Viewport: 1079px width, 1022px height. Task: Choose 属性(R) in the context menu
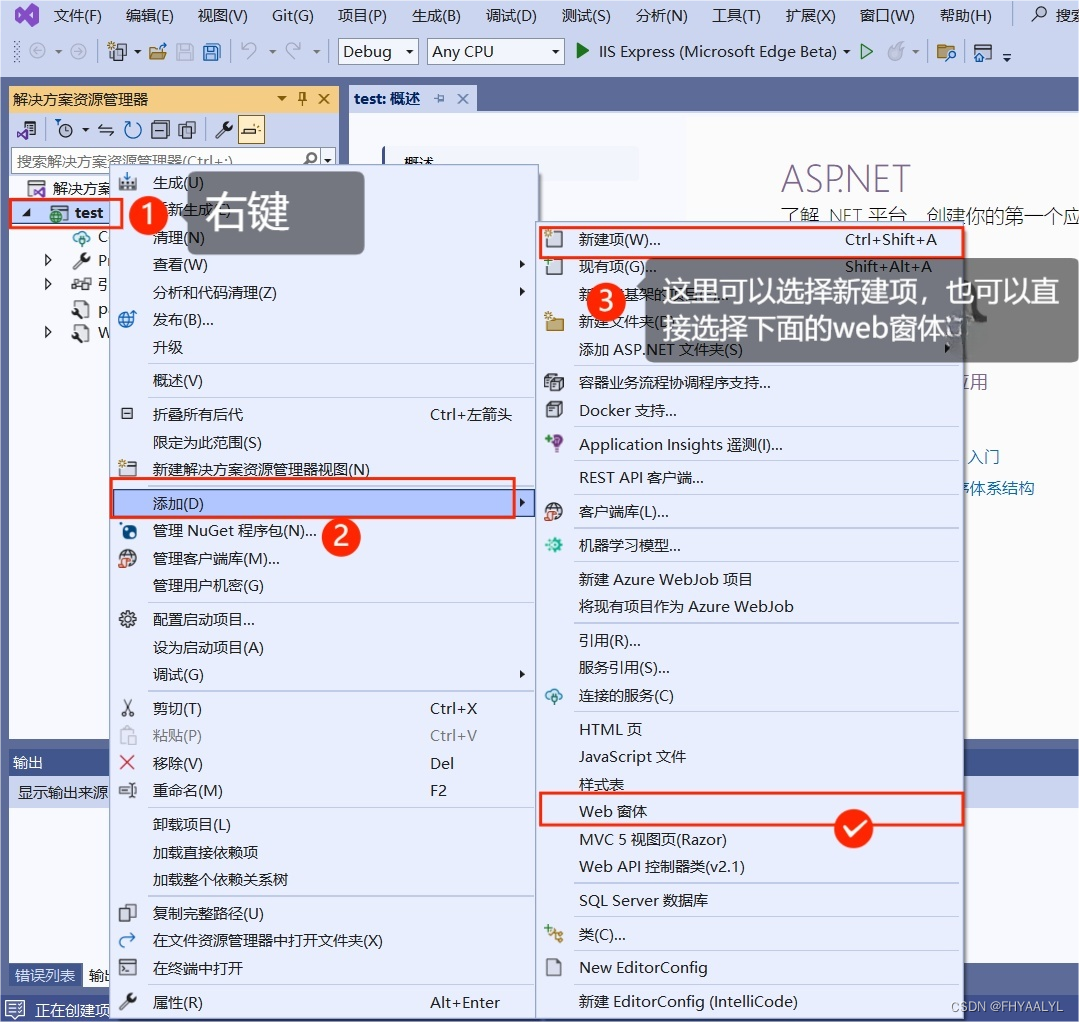point(322,1002)
